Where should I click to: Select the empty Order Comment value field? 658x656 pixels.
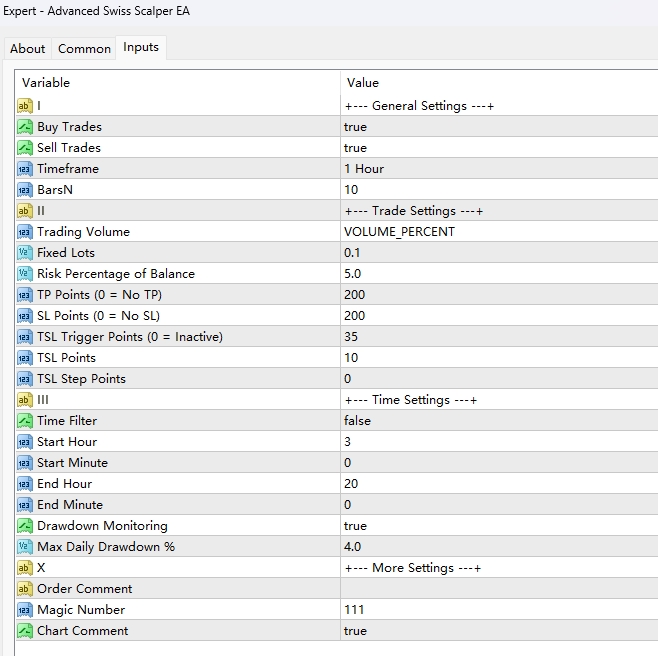tap(498, 589)
